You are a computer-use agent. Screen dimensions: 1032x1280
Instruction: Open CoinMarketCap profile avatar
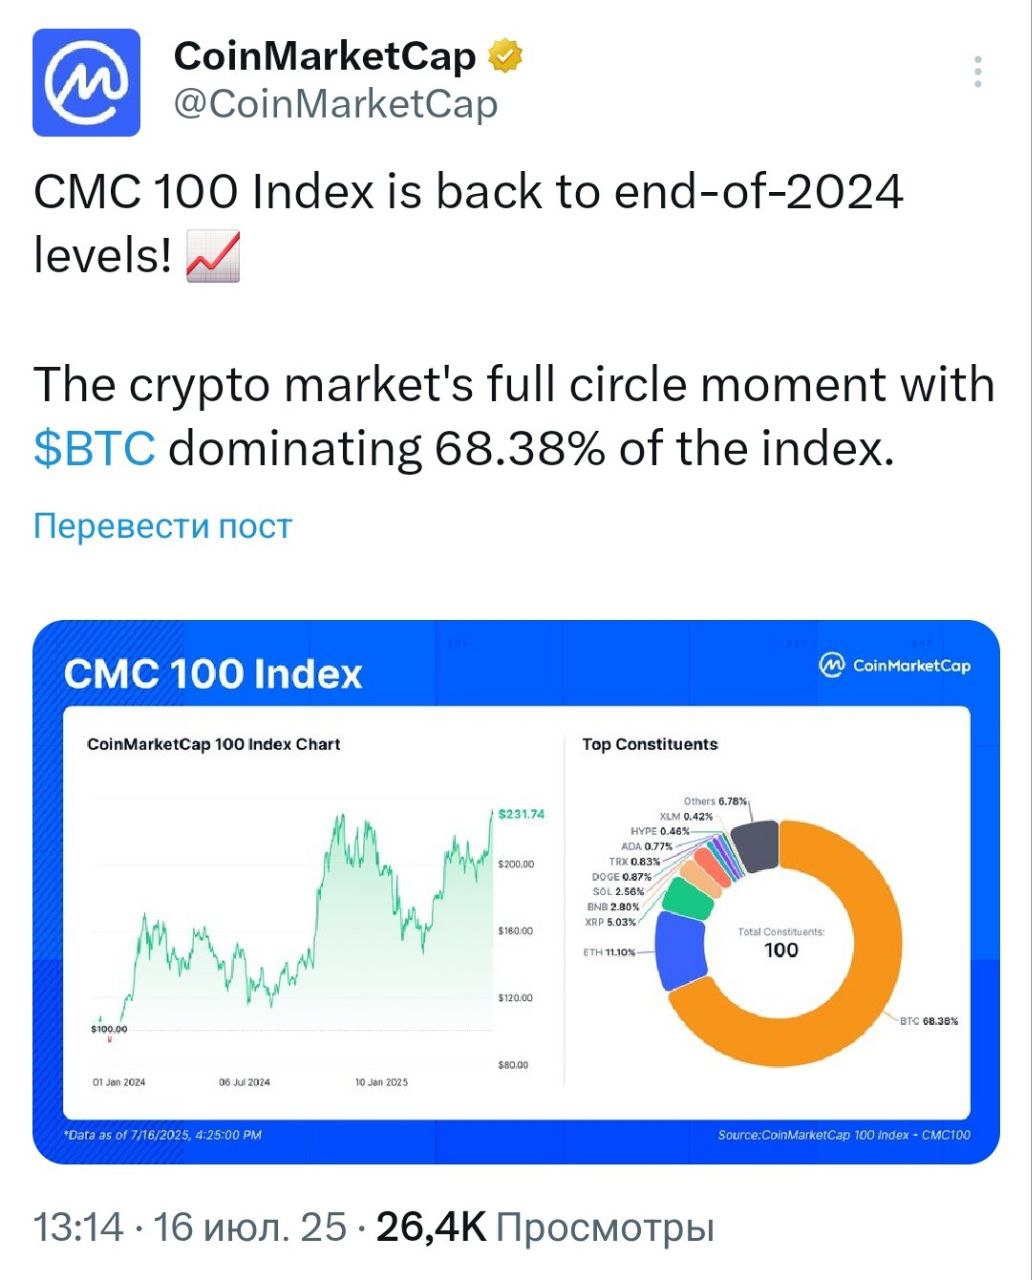point(86,82)
